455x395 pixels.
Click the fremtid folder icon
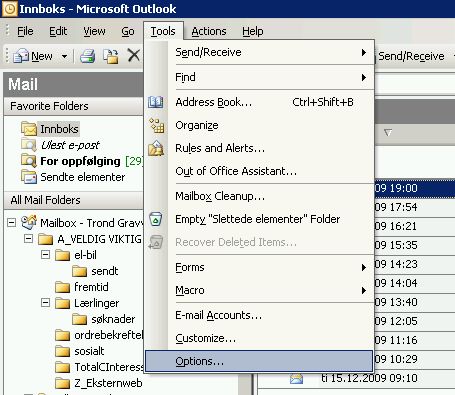point(62,287)
